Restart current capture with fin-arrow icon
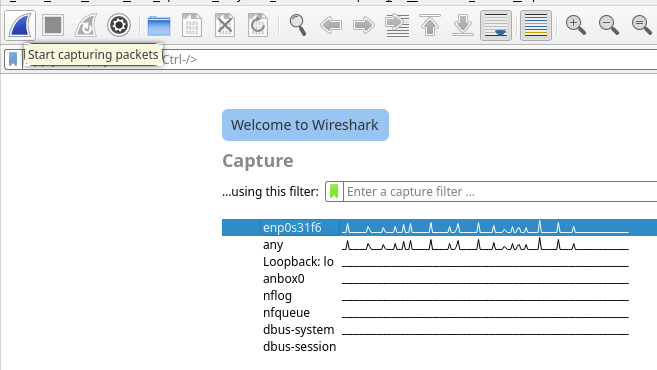657x370 pixels. click(86, 25)
